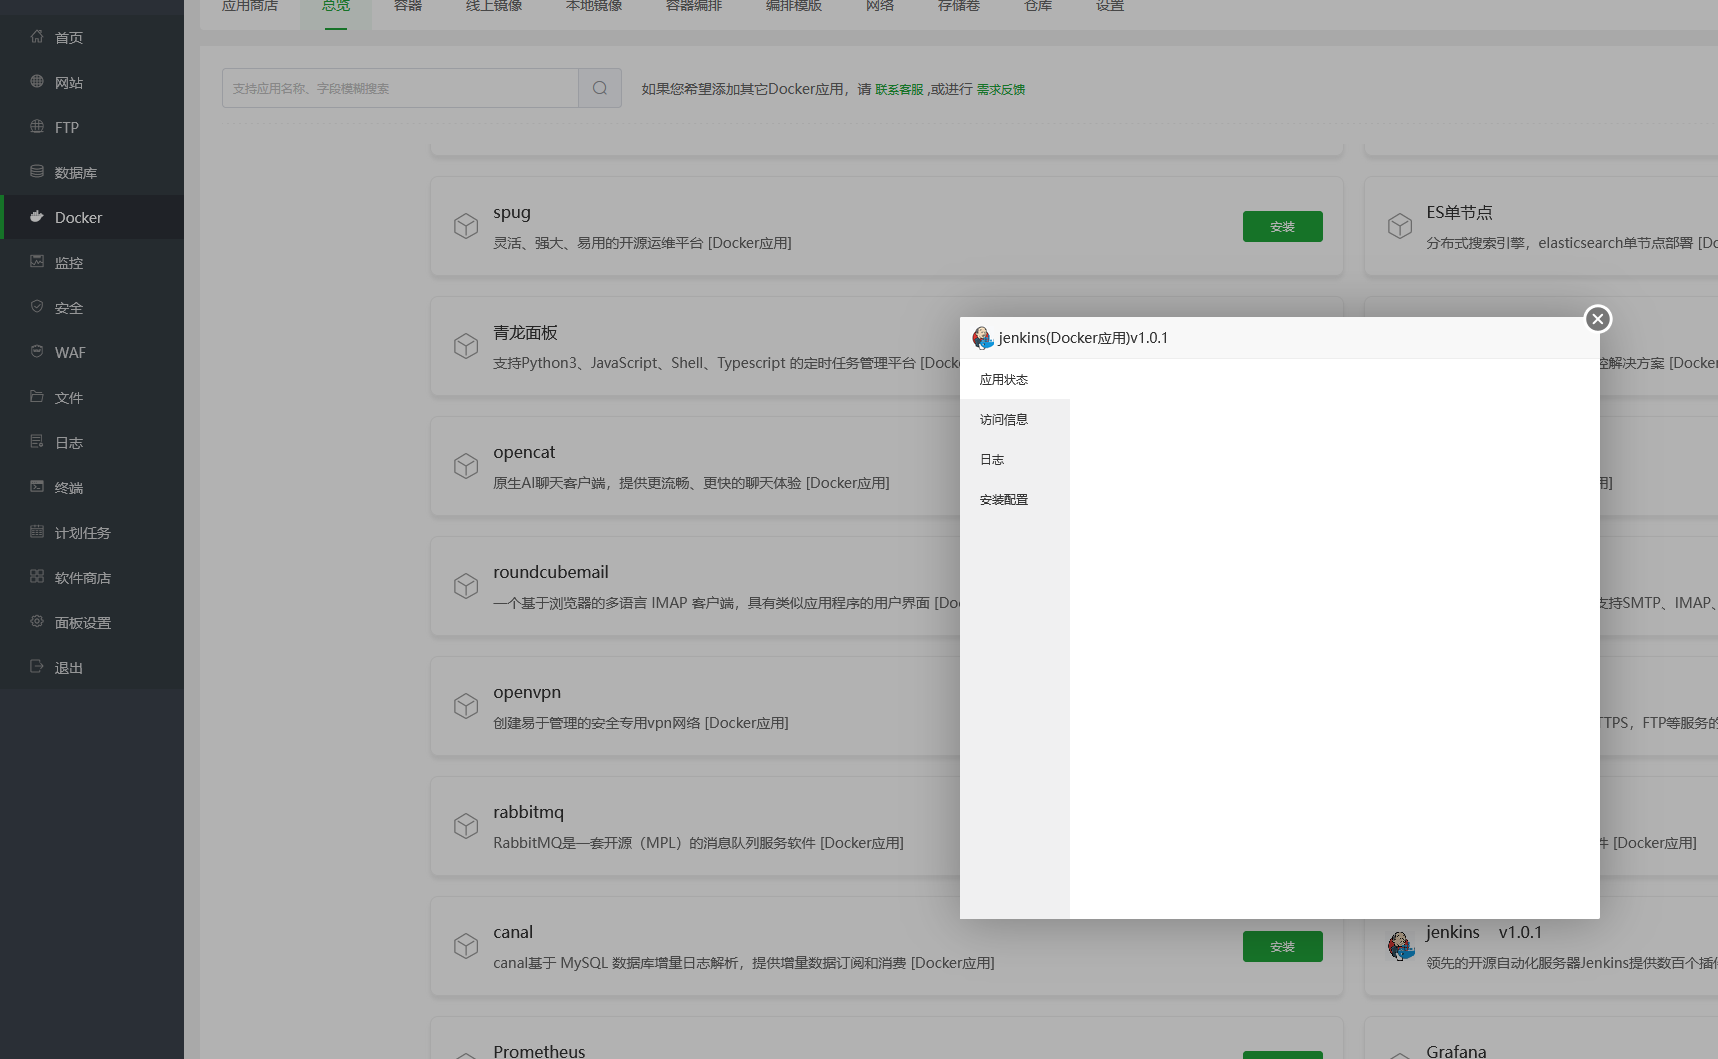Close the jenkins dialog
The height and width of the screenshot is (1059, 1718).
click(x=1598, y=319)
